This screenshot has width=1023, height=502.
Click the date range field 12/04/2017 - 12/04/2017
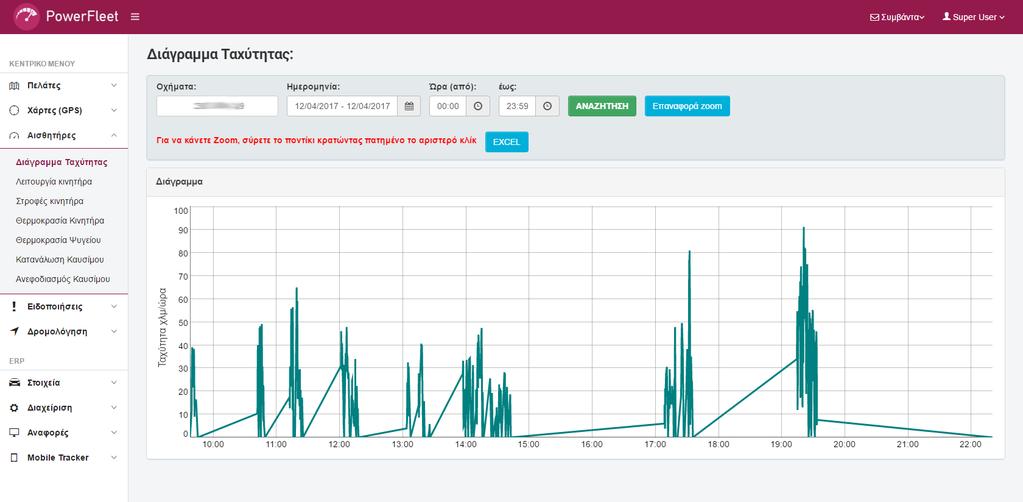[343, 106]
